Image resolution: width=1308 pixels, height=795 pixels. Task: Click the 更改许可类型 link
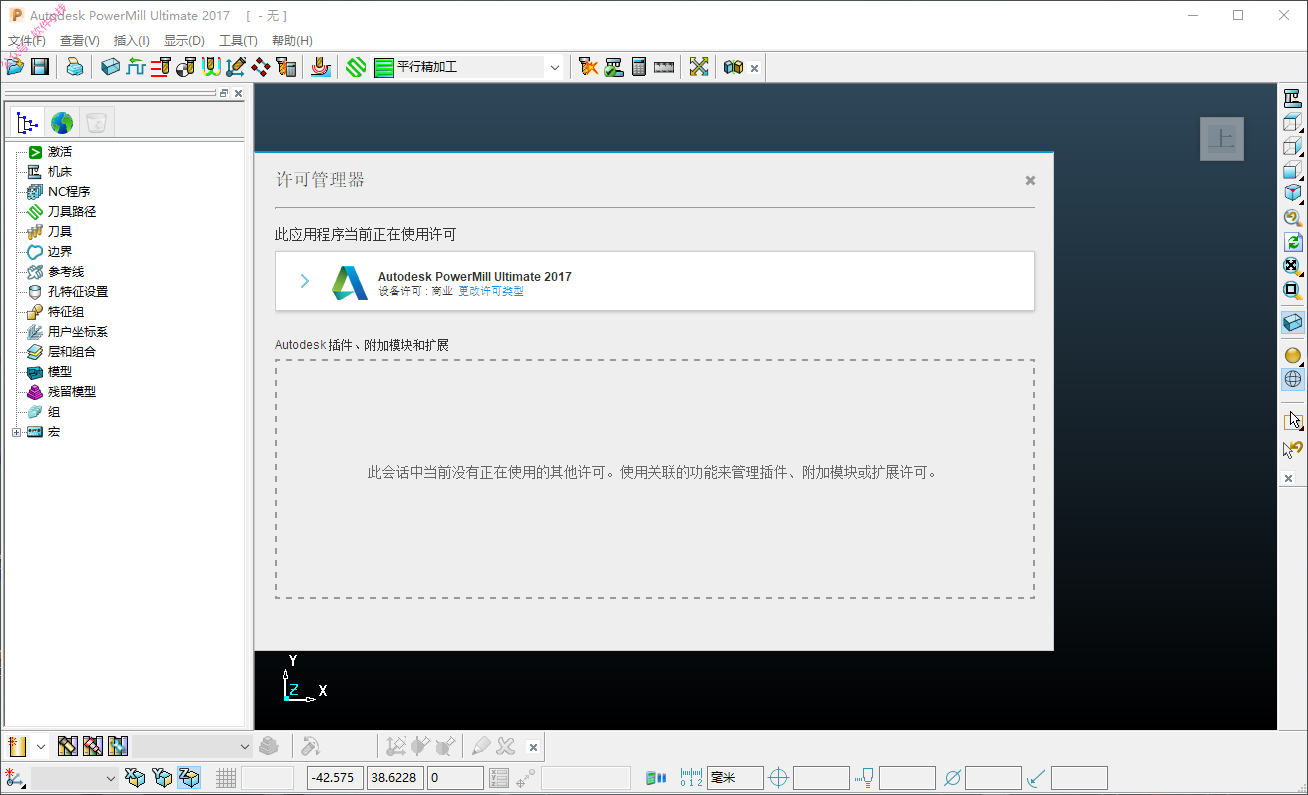coord(491,291)
